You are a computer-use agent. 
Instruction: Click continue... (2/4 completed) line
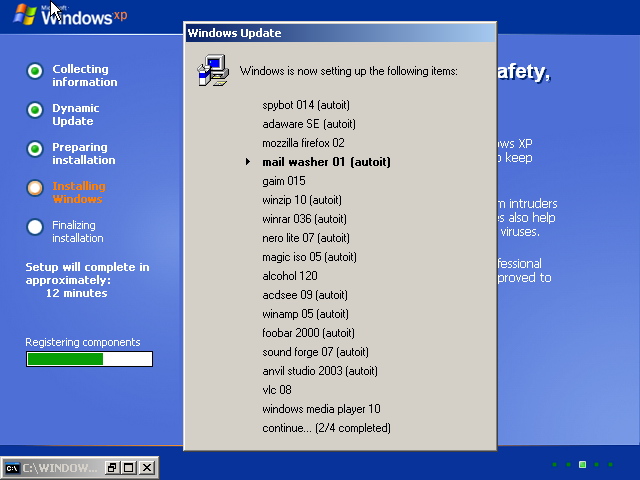click(x=326, y=428)
